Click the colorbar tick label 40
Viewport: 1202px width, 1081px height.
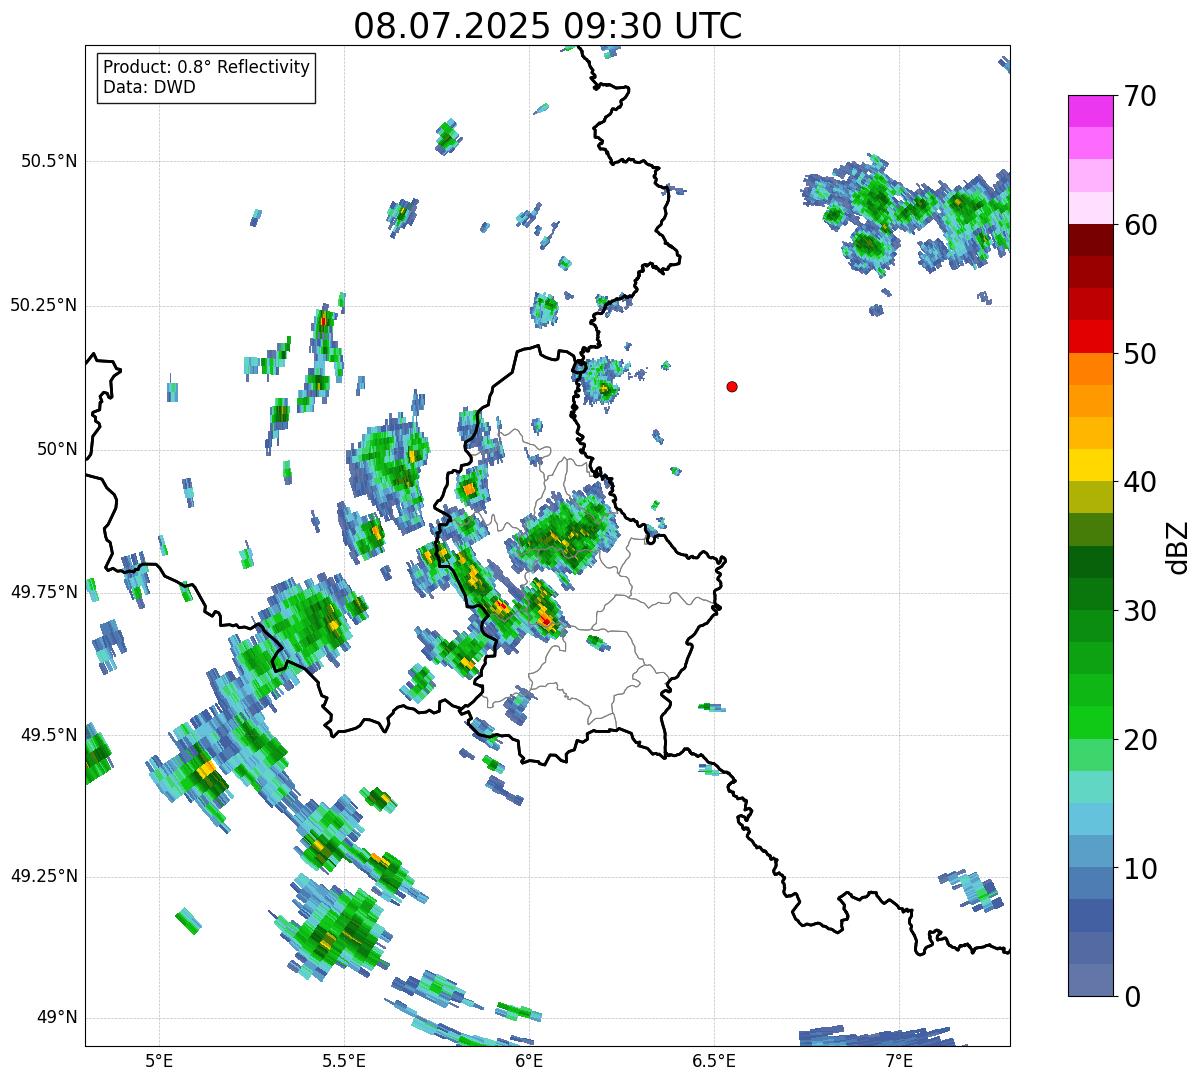(1140, 482)
